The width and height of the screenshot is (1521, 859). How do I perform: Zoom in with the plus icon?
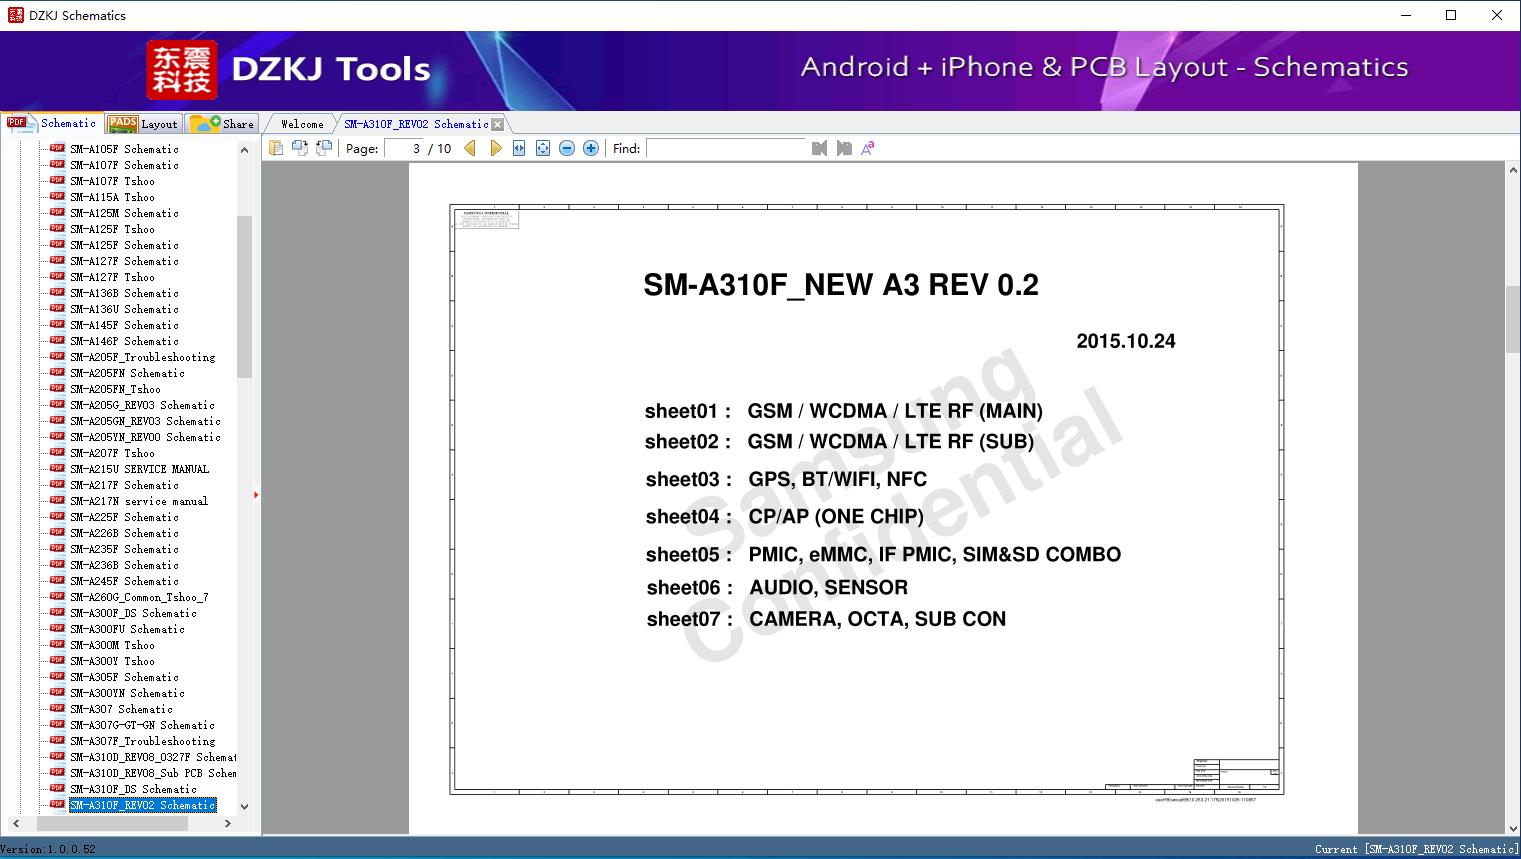(591, 148)
